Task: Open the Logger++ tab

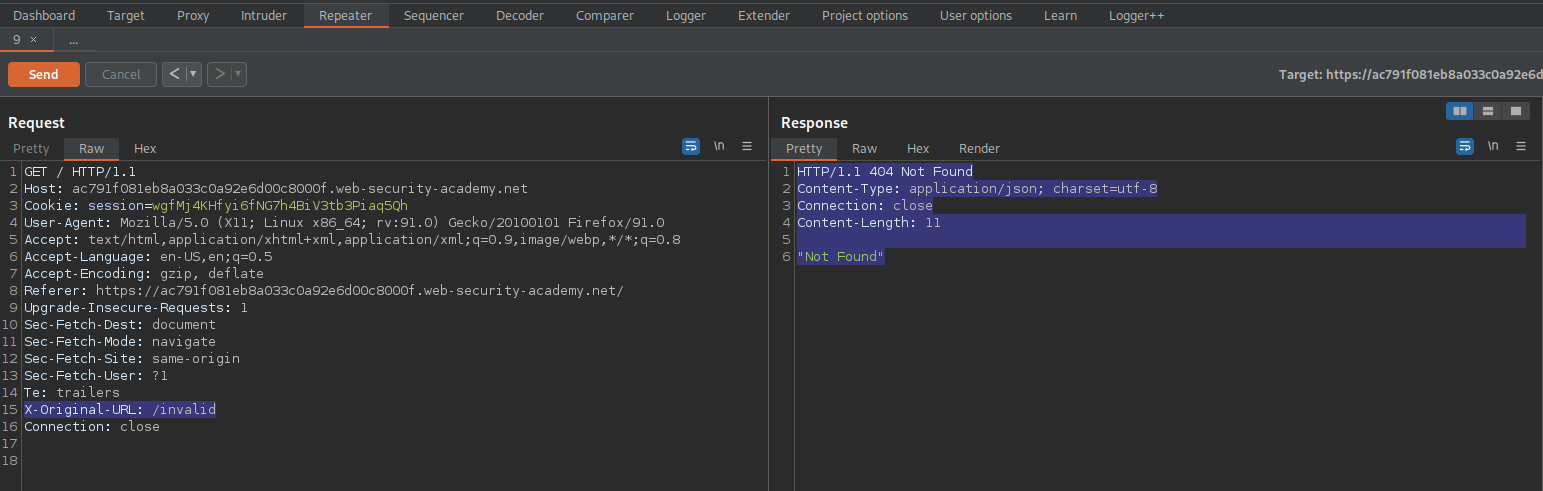Action: click(1137, 15)
